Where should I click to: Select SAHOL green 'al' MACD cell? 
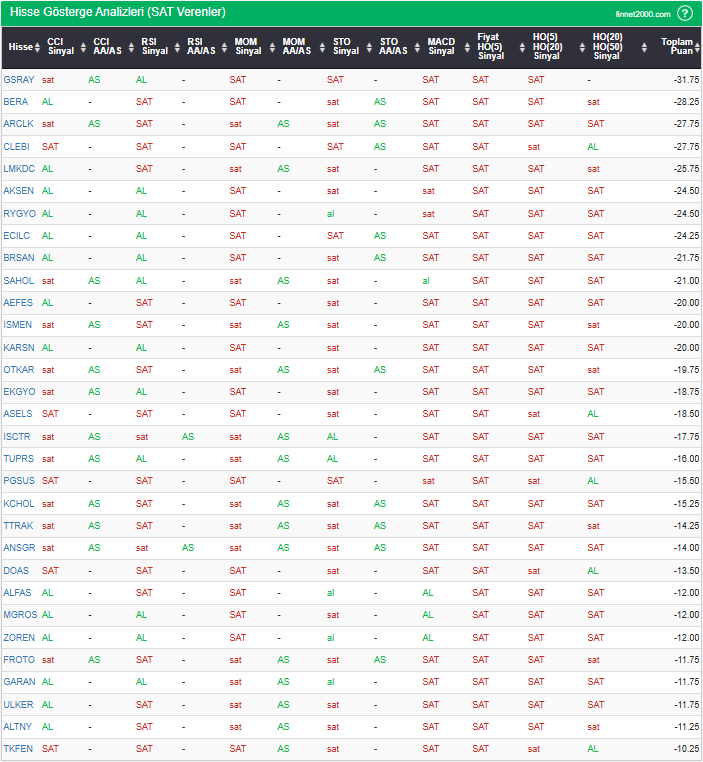pos(426,280)
